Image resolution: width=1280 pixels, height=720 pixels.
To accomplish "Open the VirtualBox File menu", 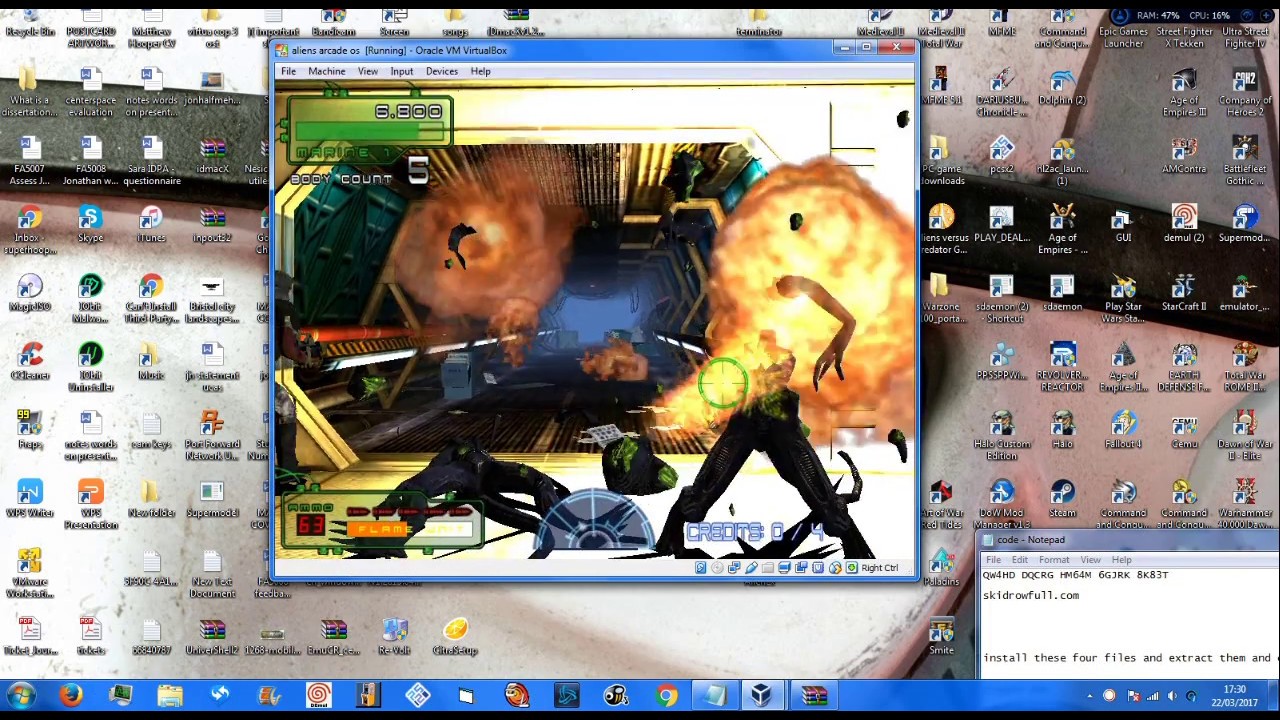I will pos(288,71).
